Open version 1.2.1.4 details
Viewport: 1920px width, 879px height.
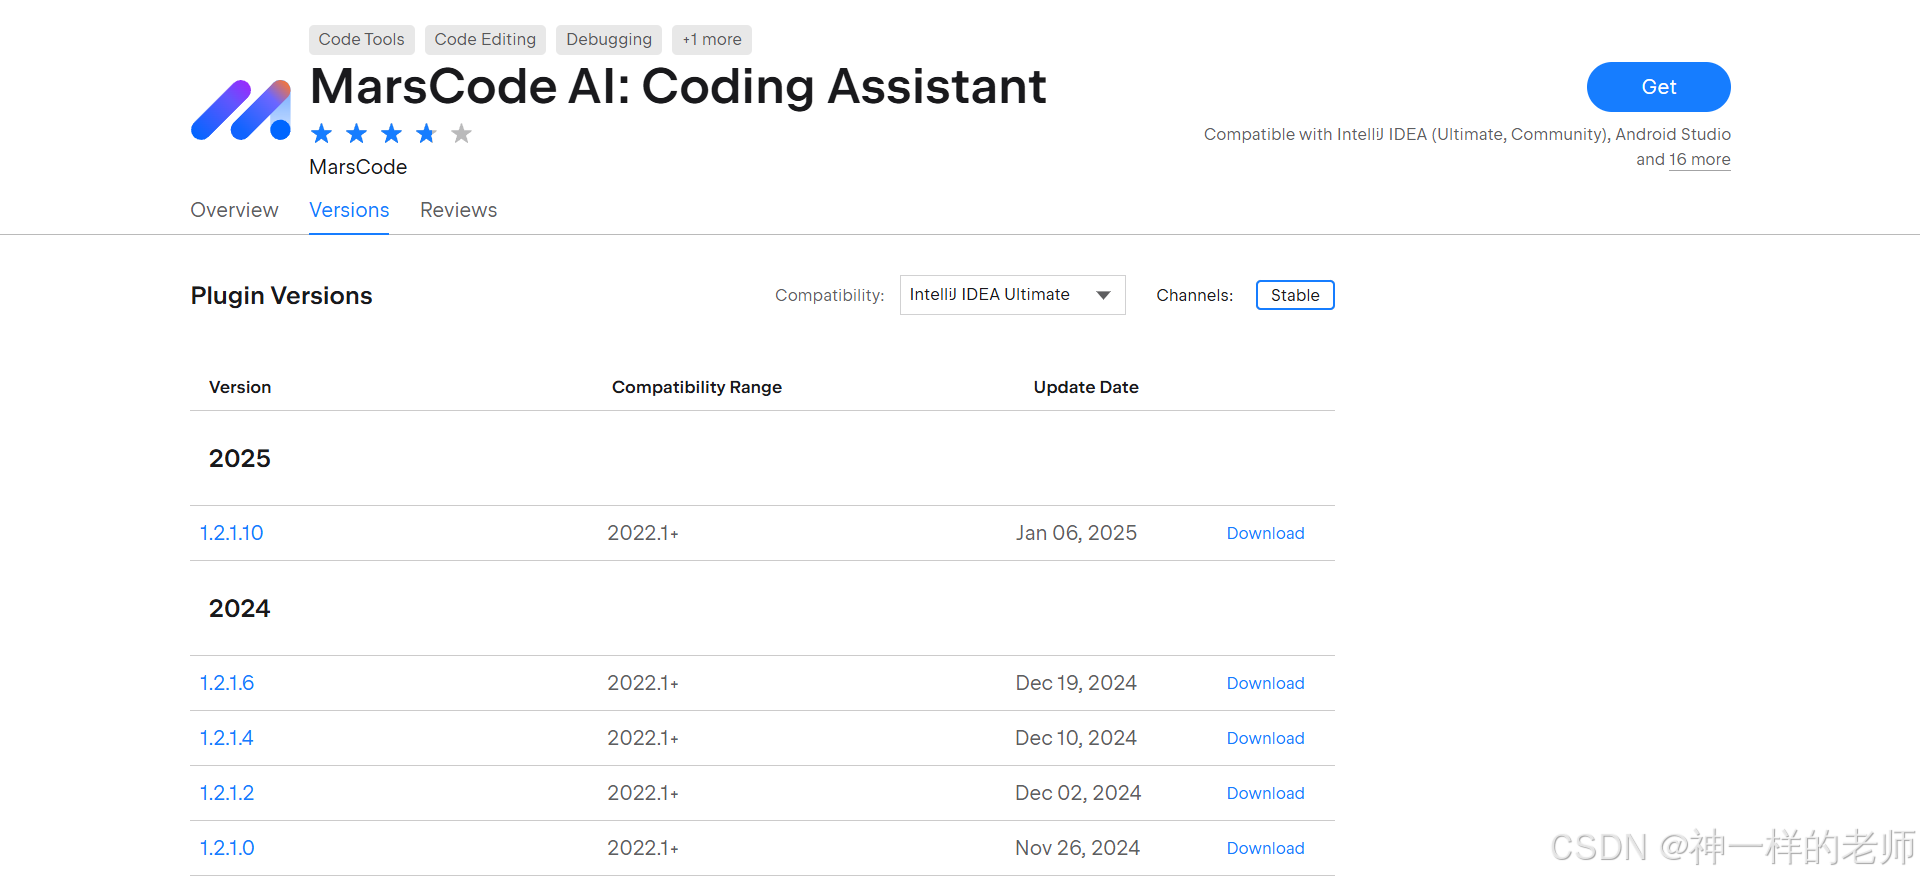(x=226, y=738)
